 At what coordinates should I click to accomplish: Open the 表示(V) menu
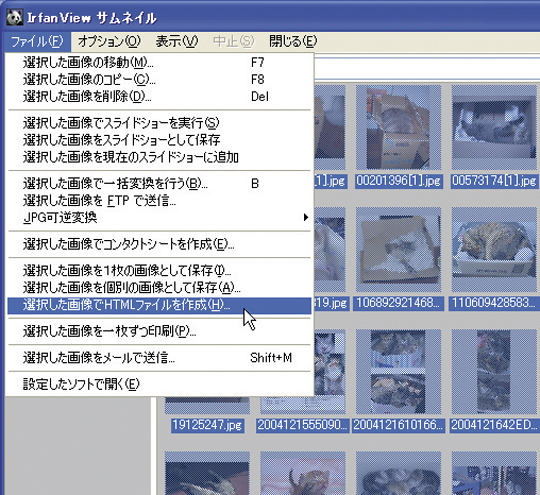tap(177, 42)
